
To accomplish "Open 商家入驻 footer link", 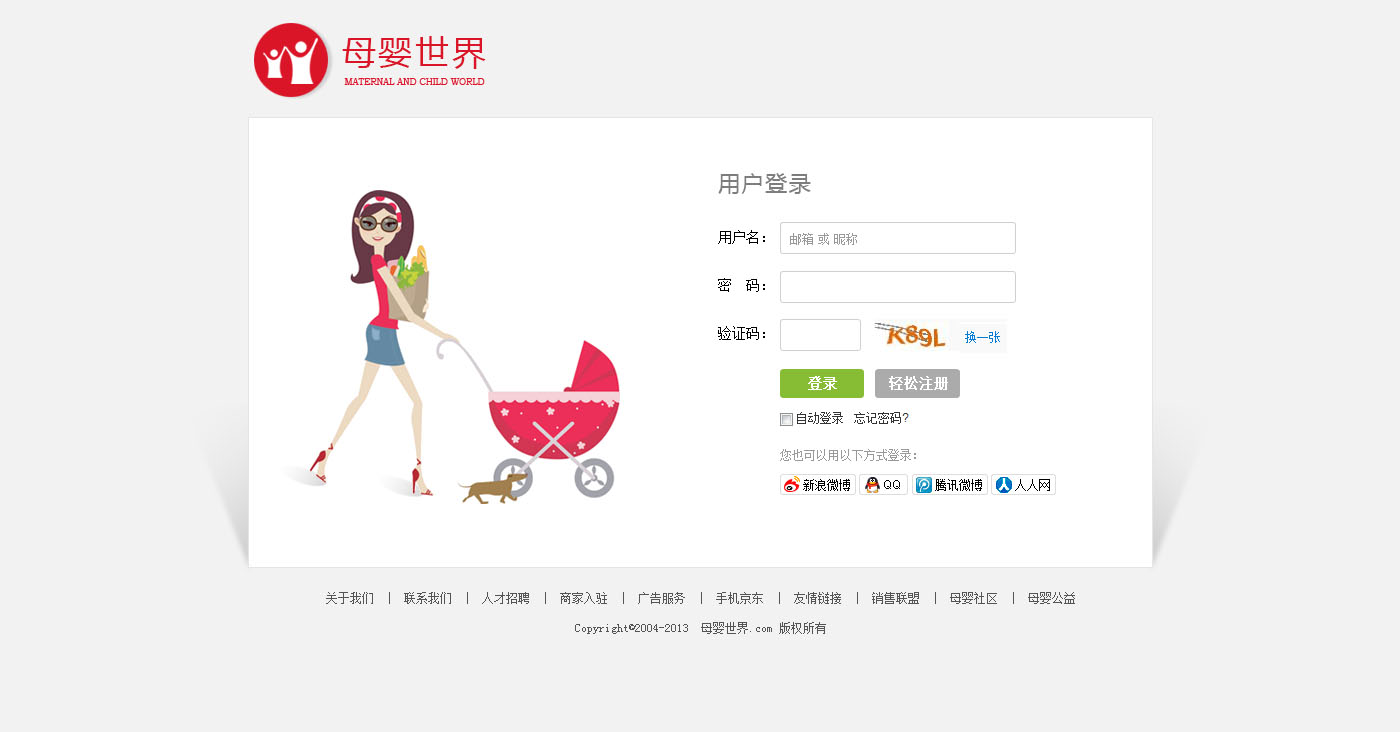I will (584, 599).
